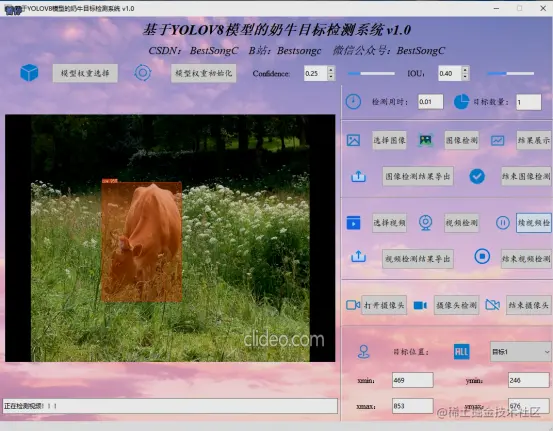The height and width of the screenshot is (432, 554).
Task: Click the 图像检测结果导出 button
Action: tap(418, 176)
